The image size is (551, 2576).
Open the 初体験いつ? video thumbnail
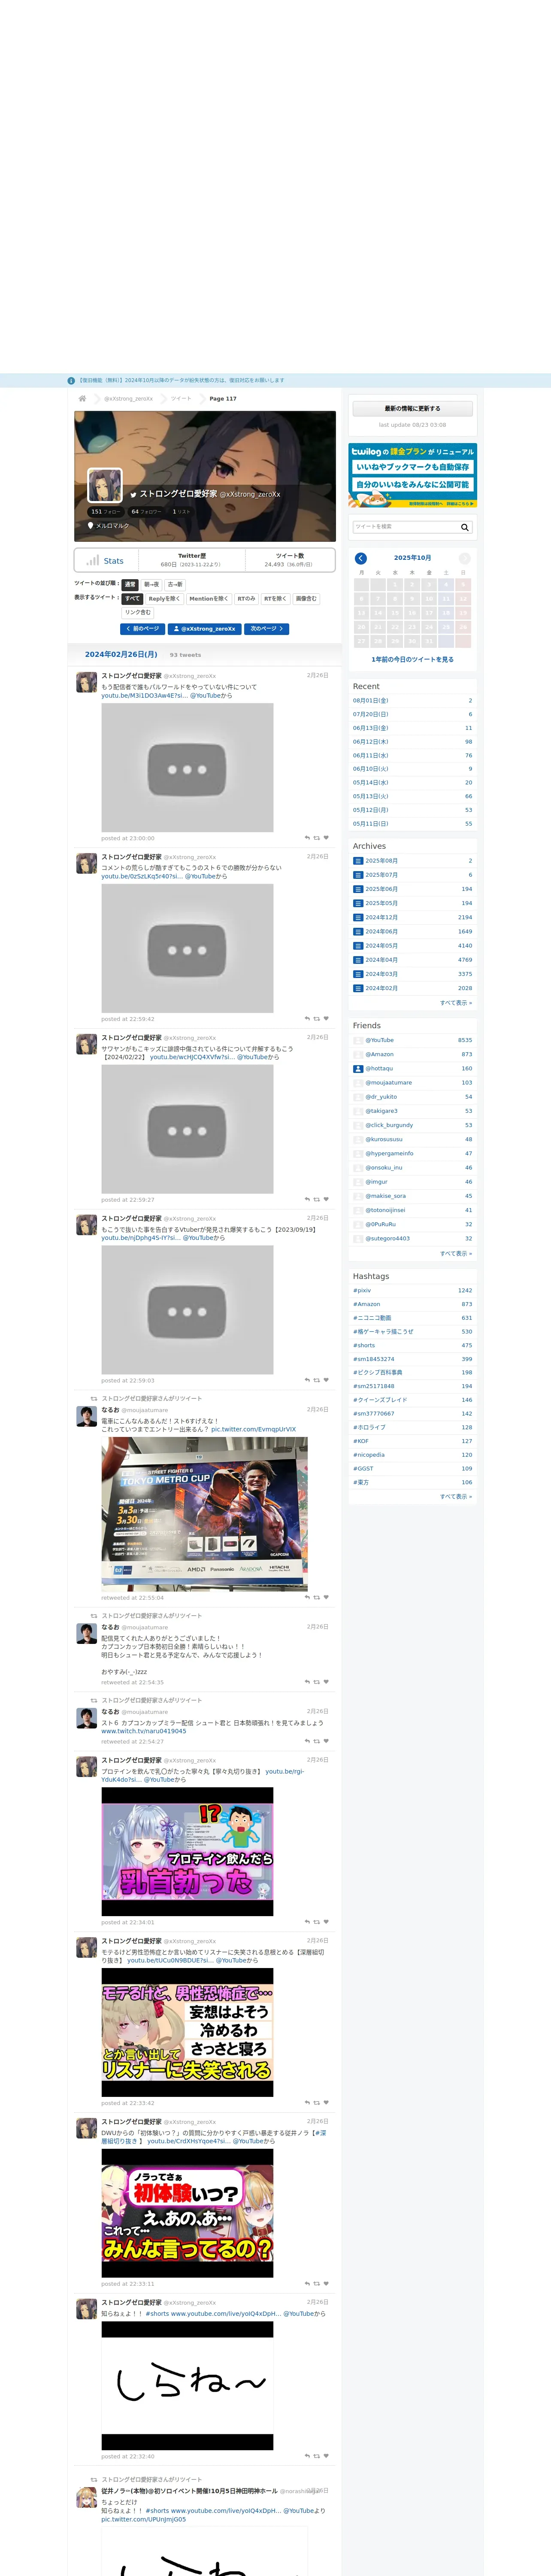pyautogui.click(x=187, y=2213)
